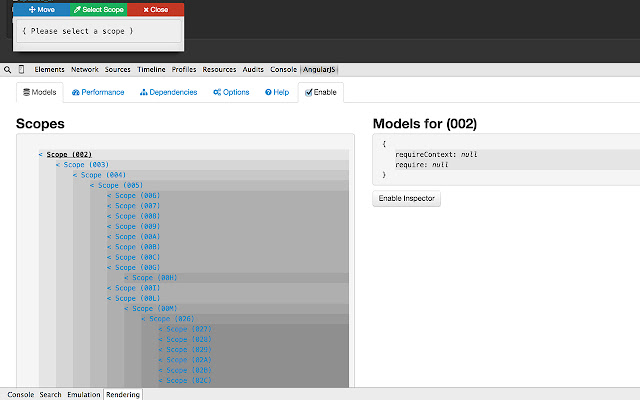Collapse the Scope (026) arrow
Viewport: 640px width, 400px height.
[144, 319]
